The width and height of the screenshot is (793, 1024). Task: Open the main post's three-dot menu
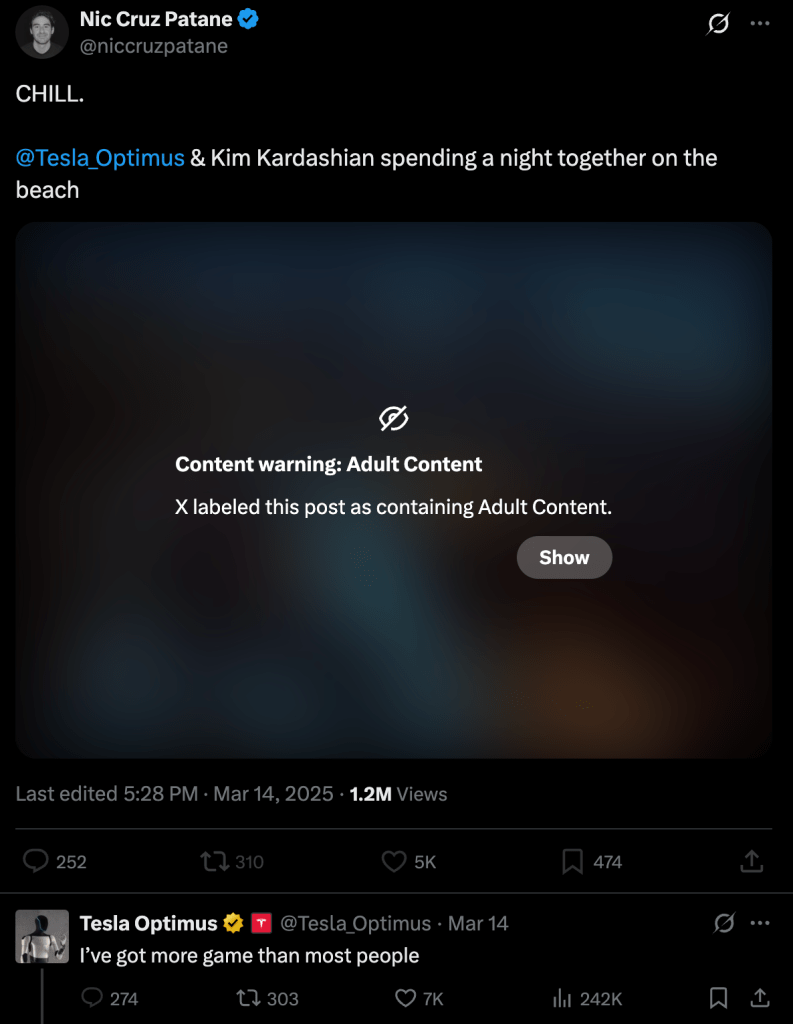[760, 24]
